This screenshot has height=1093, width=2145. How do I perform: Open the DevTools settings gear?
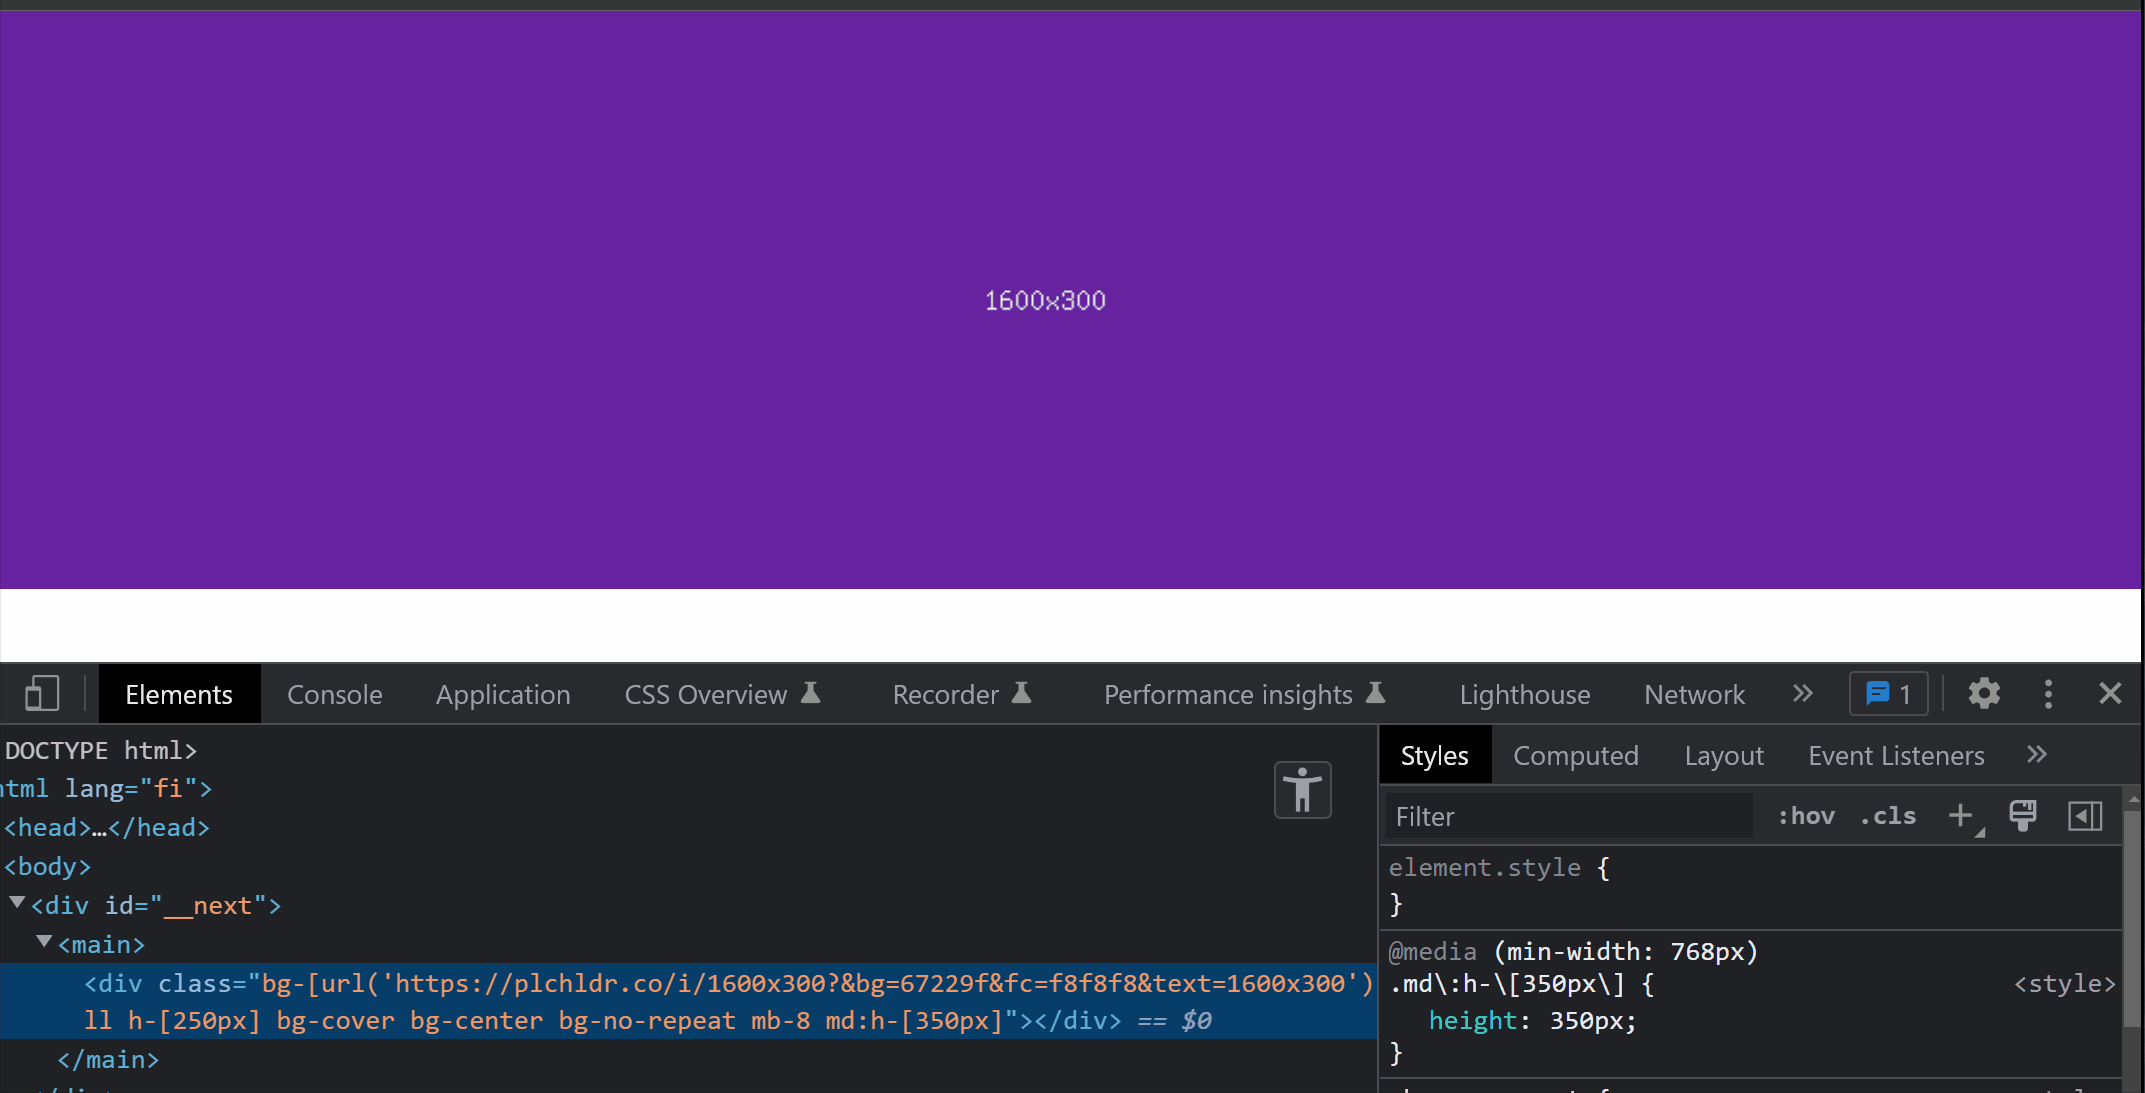pyautogui.click(x=1983, y=693)
